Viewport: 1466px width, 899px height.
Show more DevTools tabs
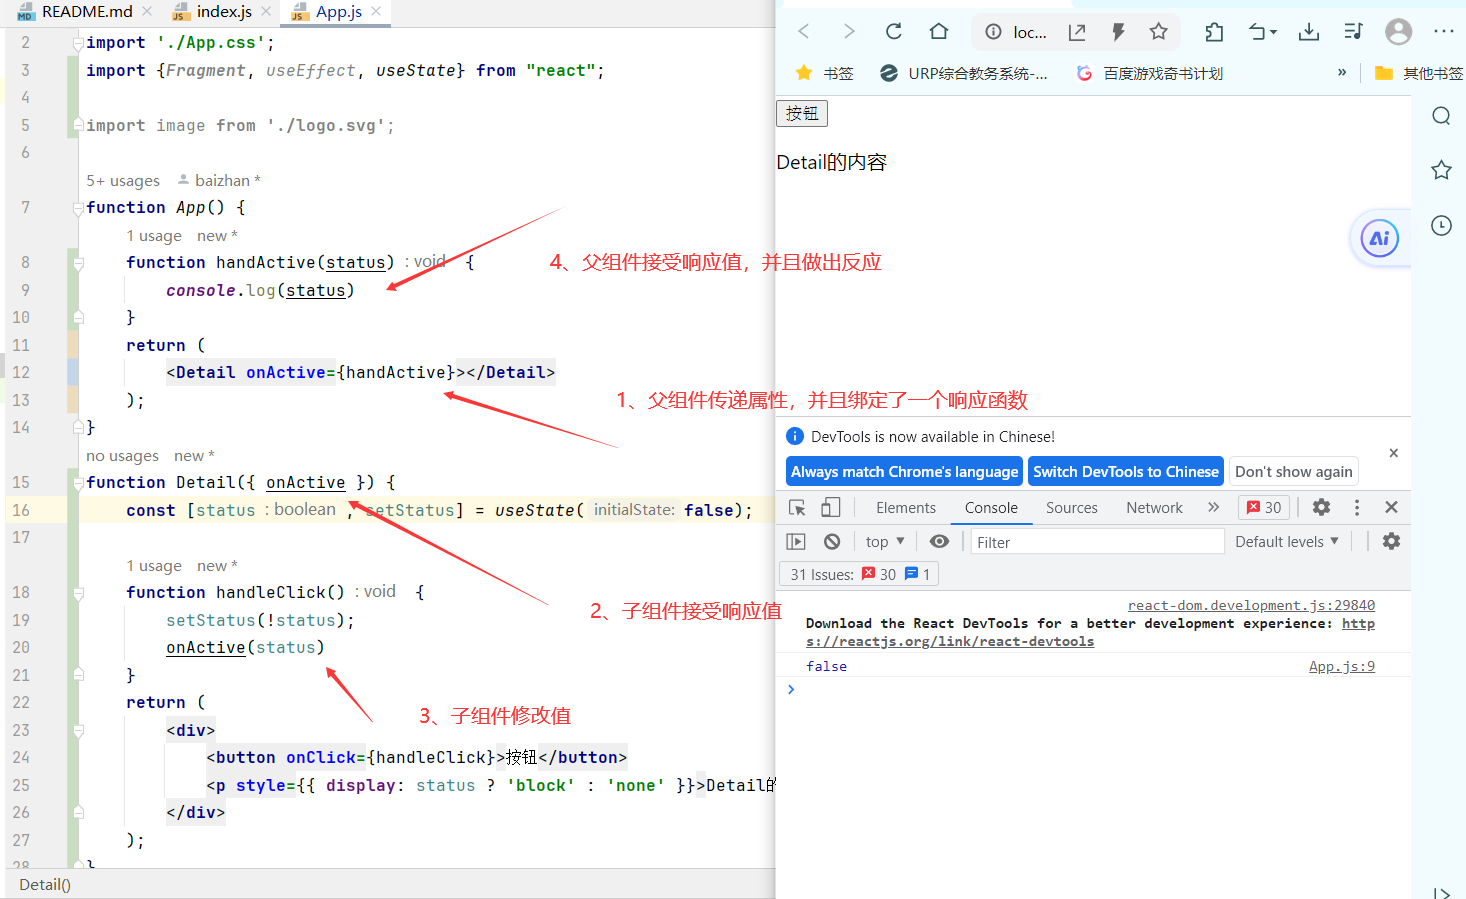click(1213, 507)
